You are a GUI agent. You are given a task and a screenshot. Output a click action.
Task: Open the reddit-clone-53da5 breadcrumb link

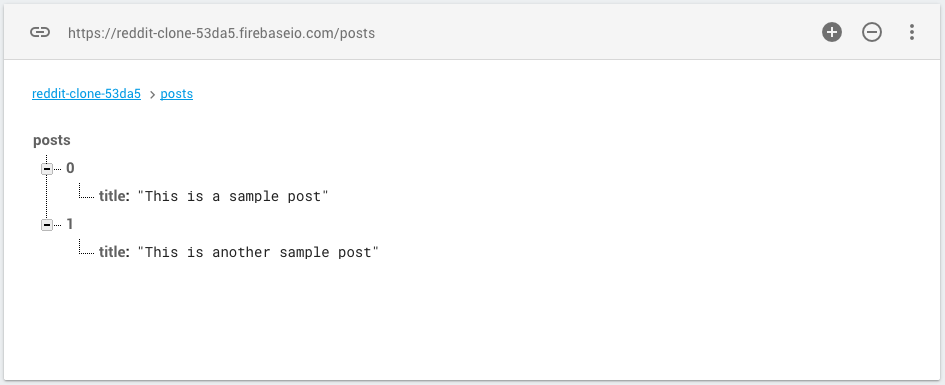click(86, 94)
